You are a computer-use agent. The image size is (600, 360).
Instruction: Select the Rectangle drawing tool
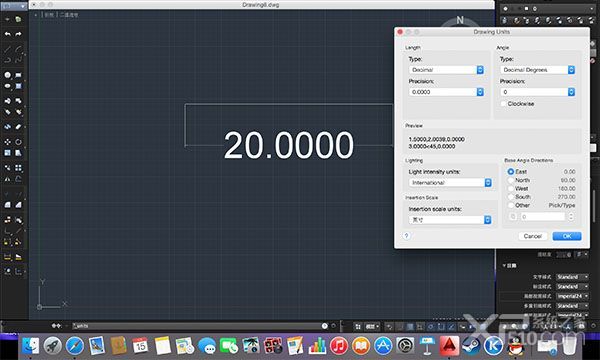coord(18,75)
